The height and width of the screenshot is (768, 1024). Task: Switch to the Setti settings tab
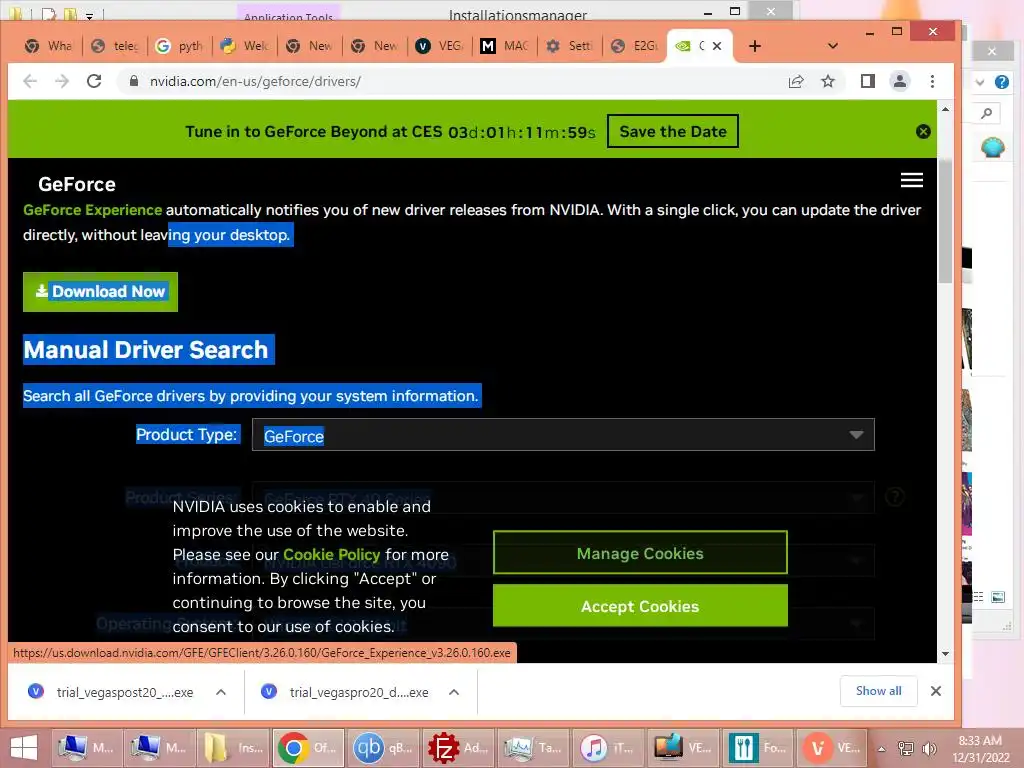[x=570, y=46]
